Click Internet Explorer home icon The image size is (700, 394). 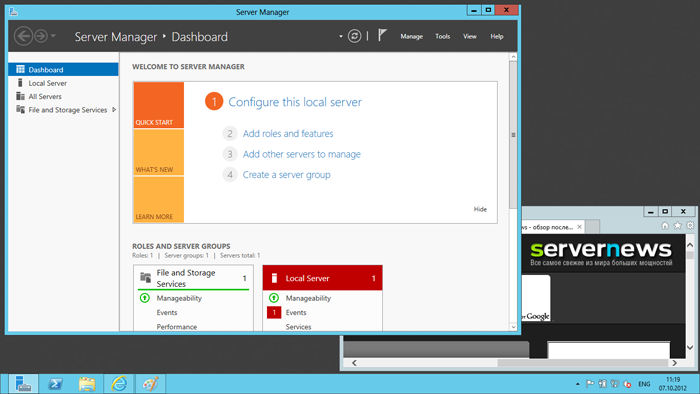tap(665, 226)
